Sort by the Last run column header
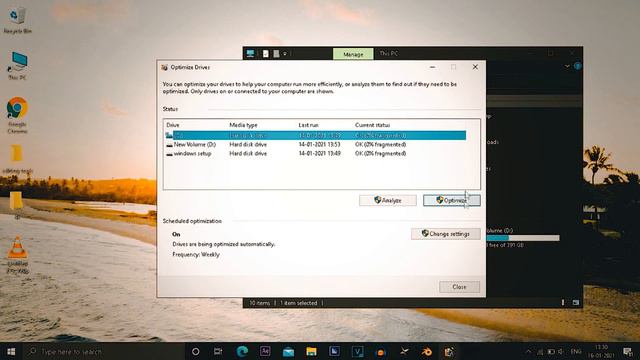 [308, 125]
